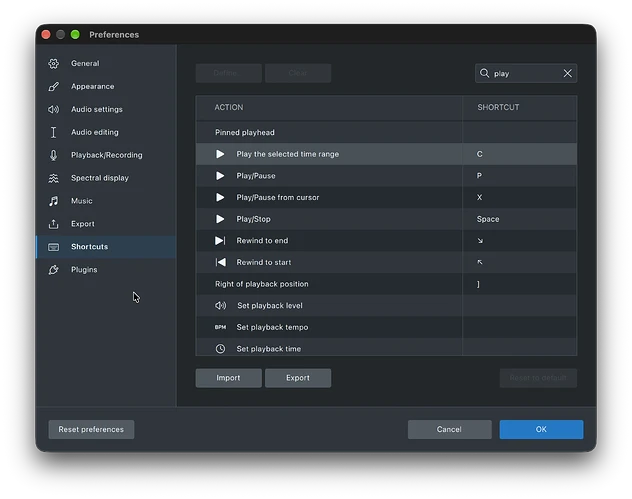Click the General gear icon
The image size is (632, 499).
(x=54, y=63)
